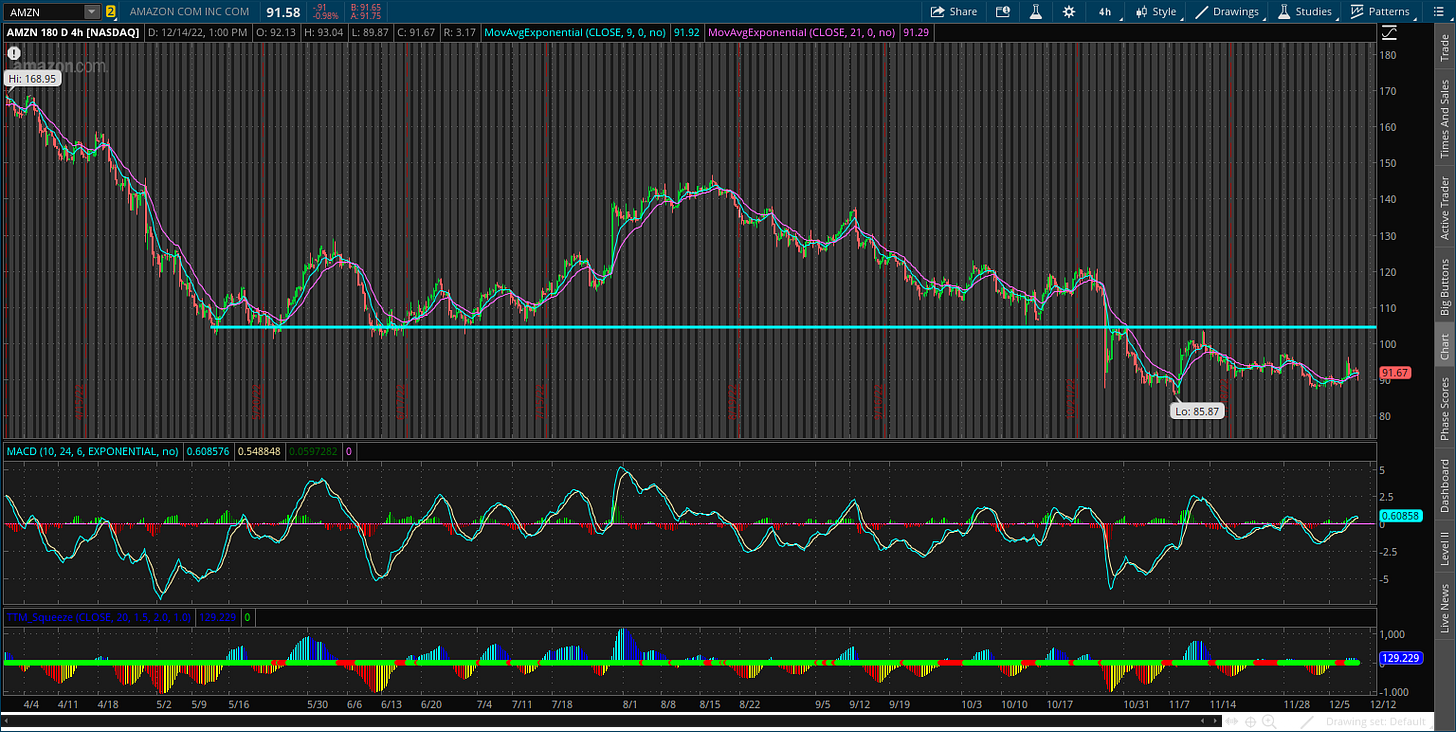
Task: Click the red 91.67 last price tag
Action: point(1396,373)
